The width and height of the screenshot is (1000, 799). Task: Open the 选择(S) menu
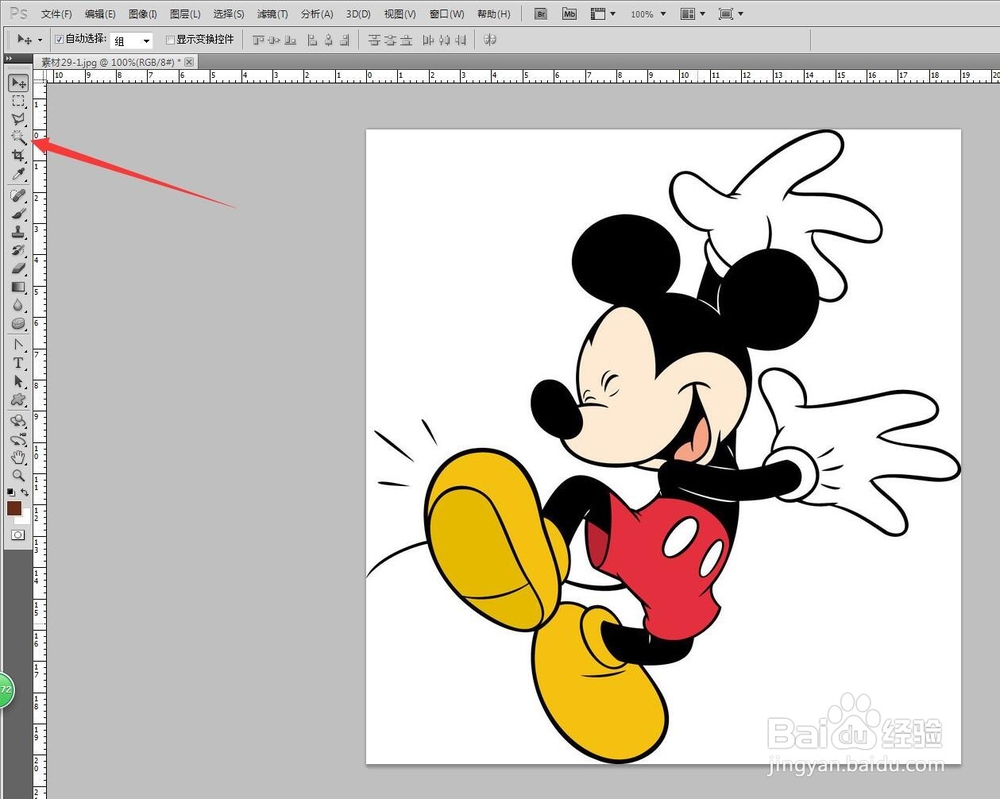pos(228,13)
